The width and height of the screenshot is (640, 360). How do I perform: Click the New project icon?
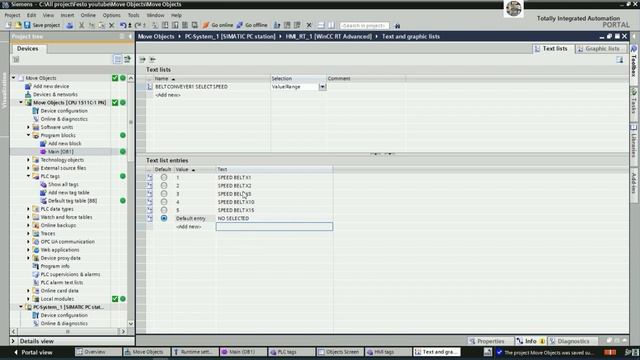tap(9, 25)
